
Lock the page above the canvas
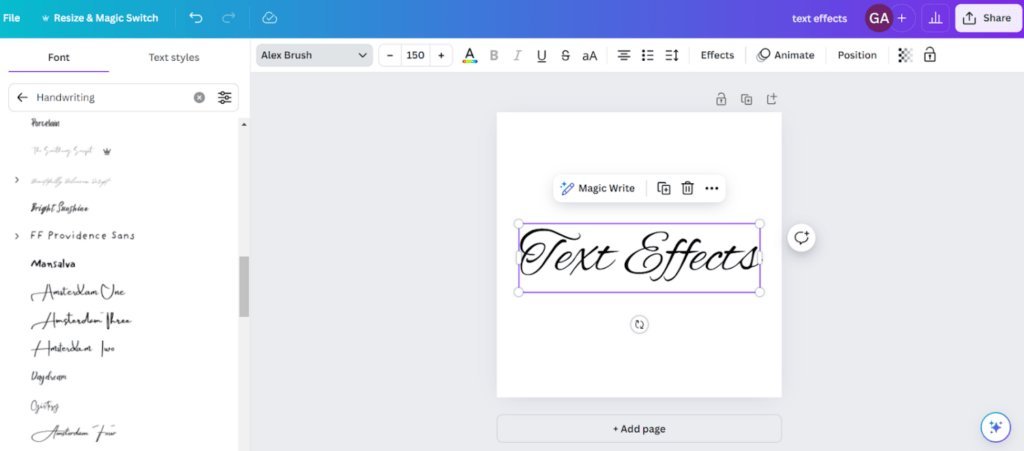pyautogui.click(x=721, y=99)
